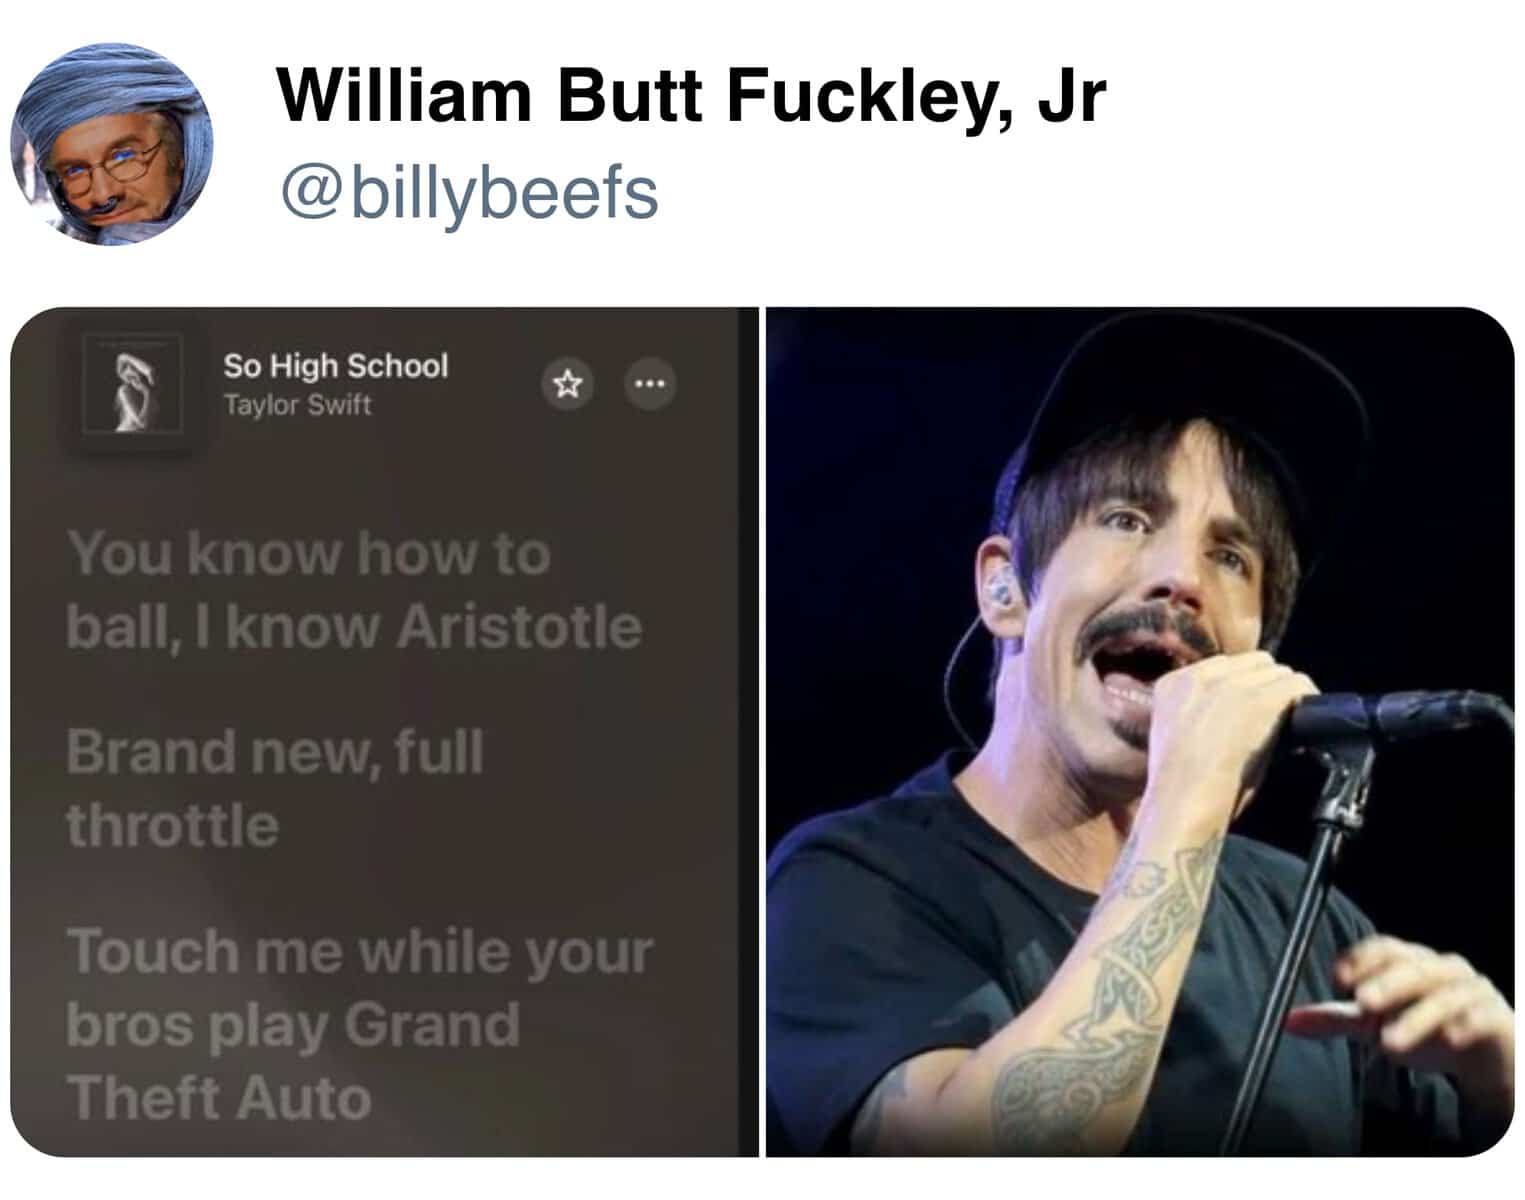
Task: Open the three-dot more options button
Action: [650, 384]
